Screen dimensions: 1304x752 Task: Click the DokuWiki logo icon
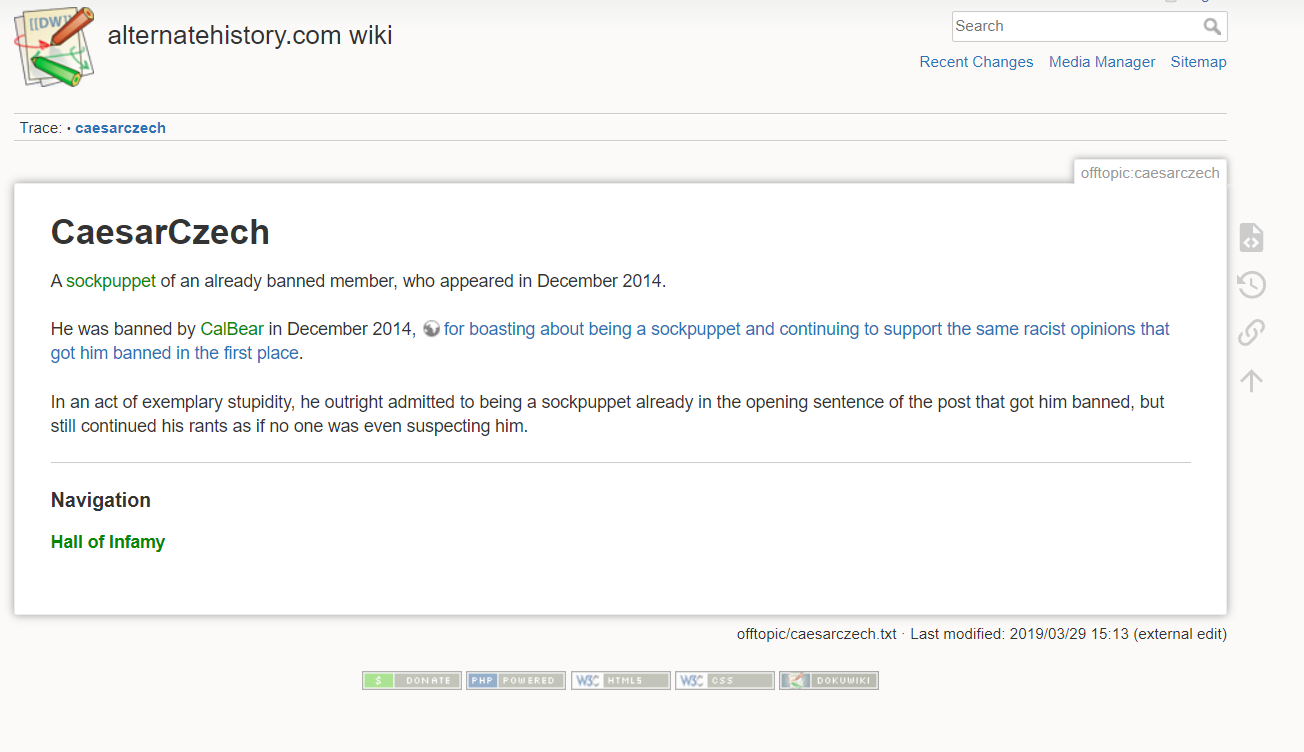pos(54,45)
